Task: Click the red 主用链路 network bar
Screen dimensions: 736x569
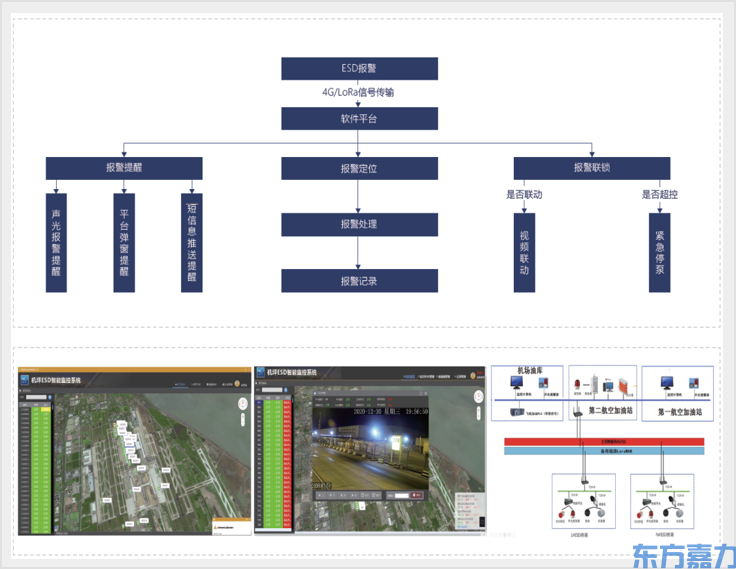Action: point(605,441)
